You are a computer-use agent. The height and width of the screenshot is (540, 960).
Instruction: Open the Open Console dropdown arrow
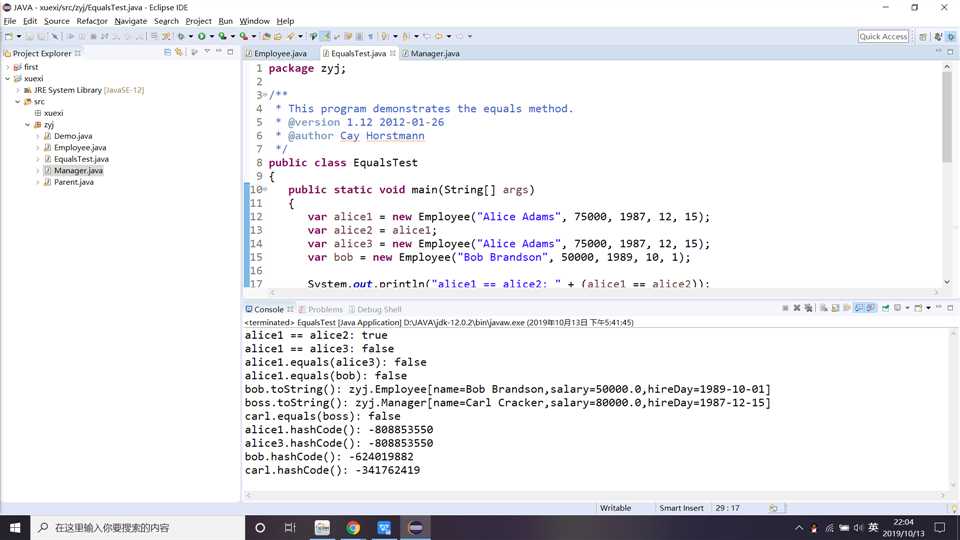(x=929, y=308)
